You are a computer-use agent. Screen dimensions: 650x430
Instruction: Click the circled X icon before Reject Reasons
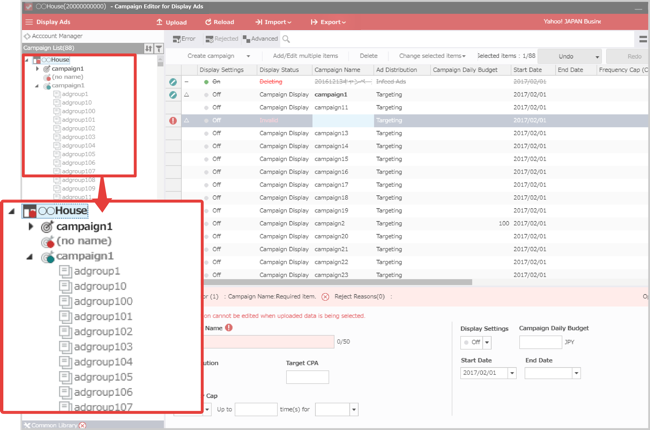(325, 297)
